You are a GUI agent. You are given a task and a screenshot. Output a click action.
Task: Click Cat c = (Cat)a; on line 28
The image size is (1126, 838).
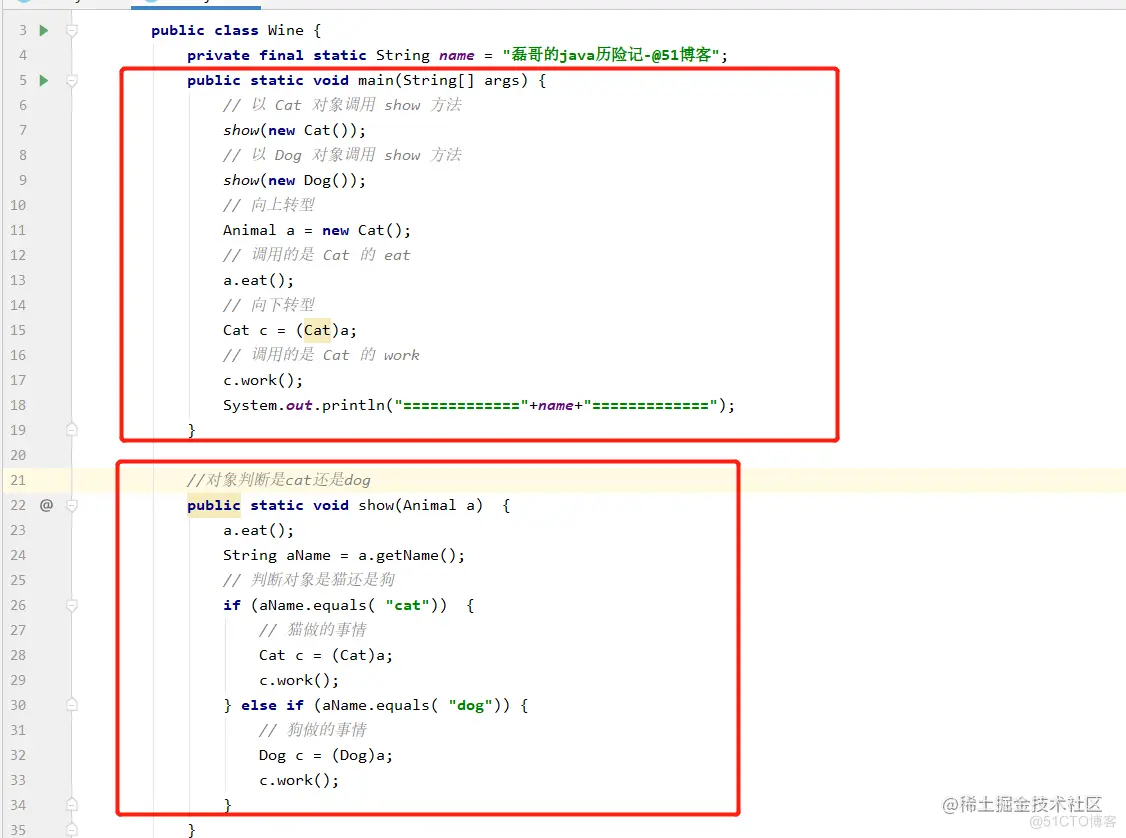point(326,655)
